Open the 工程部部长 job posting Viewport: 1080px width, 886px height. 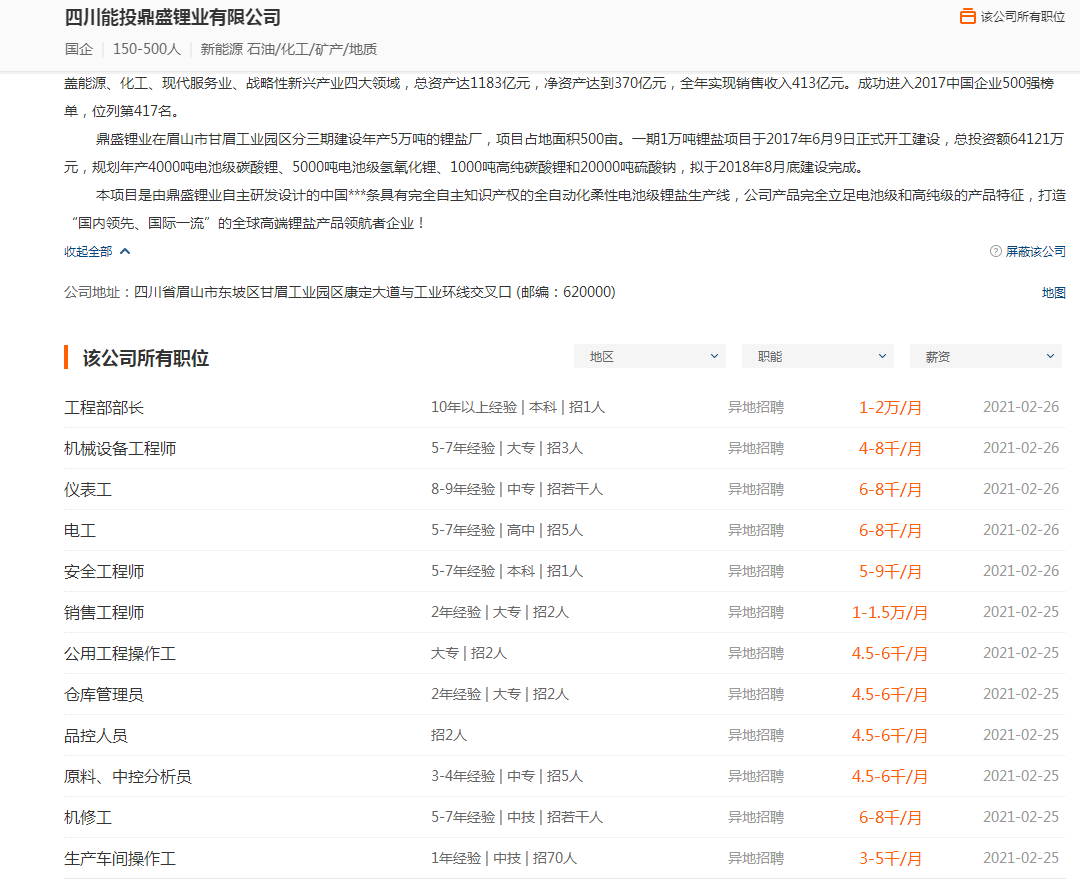[104, 407]
